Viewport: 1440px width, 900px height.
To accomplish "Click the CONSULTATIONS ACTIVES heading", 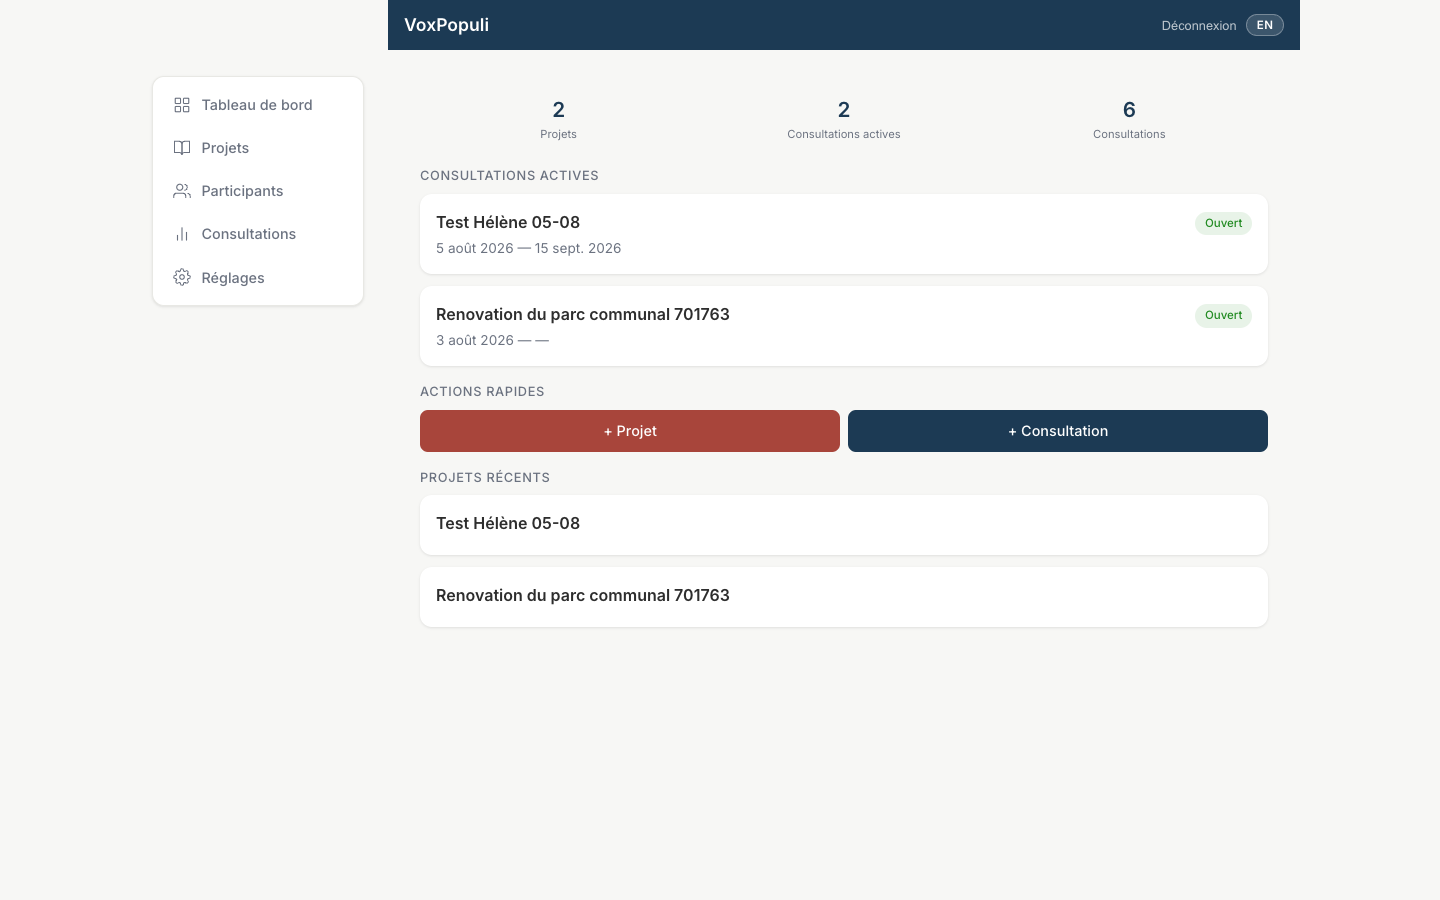I will click(x=509, y=175).
